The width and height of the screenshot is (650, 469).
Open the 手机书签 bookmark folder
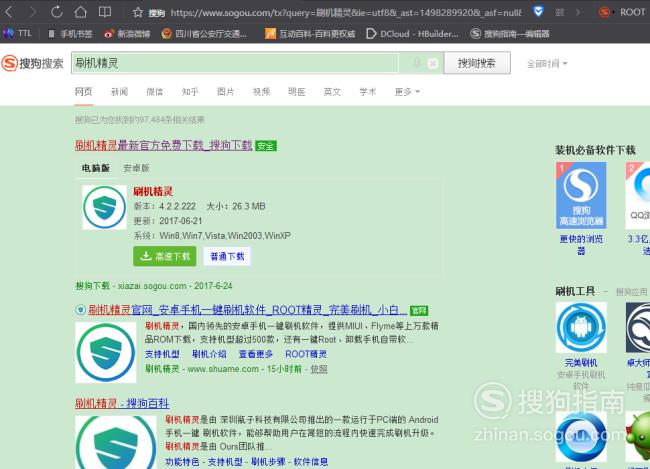tap(70, 34)
